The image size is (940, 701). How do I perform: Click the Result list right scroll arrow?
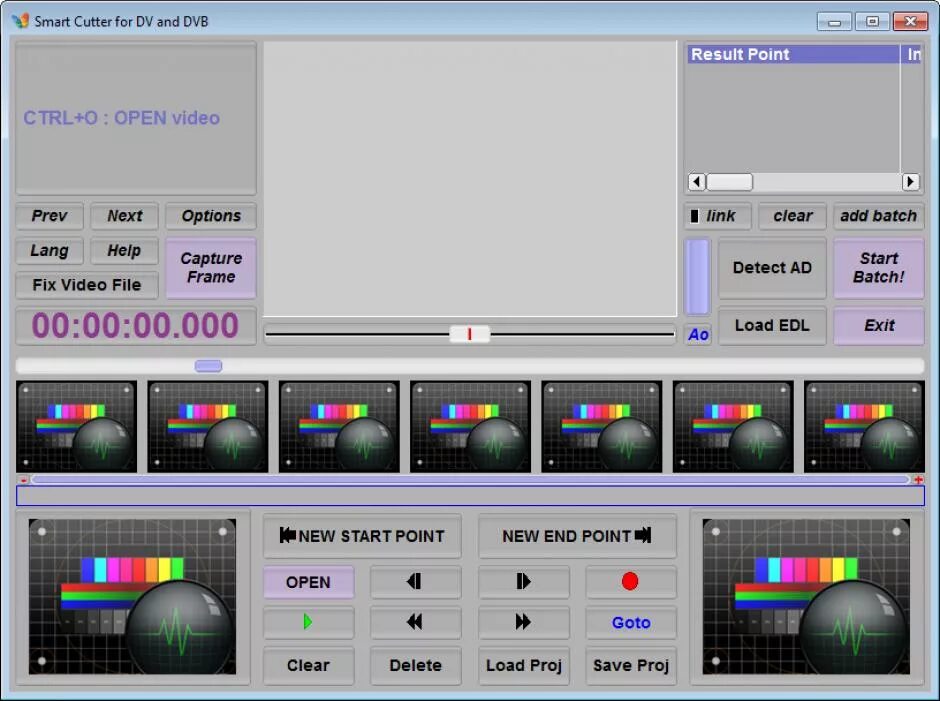(911, 182)
